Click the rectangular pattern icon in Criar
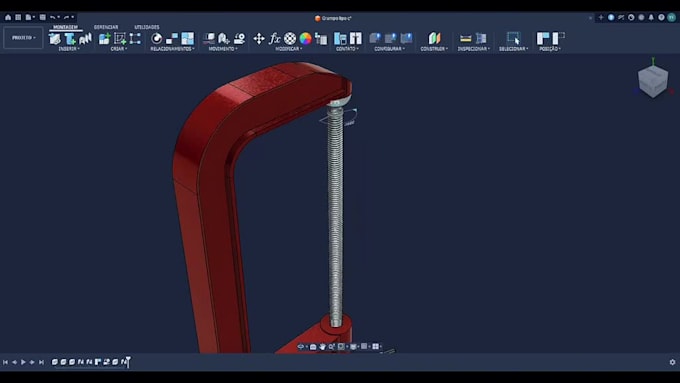This screenshot has width=680, height=383. coord(135,39)
